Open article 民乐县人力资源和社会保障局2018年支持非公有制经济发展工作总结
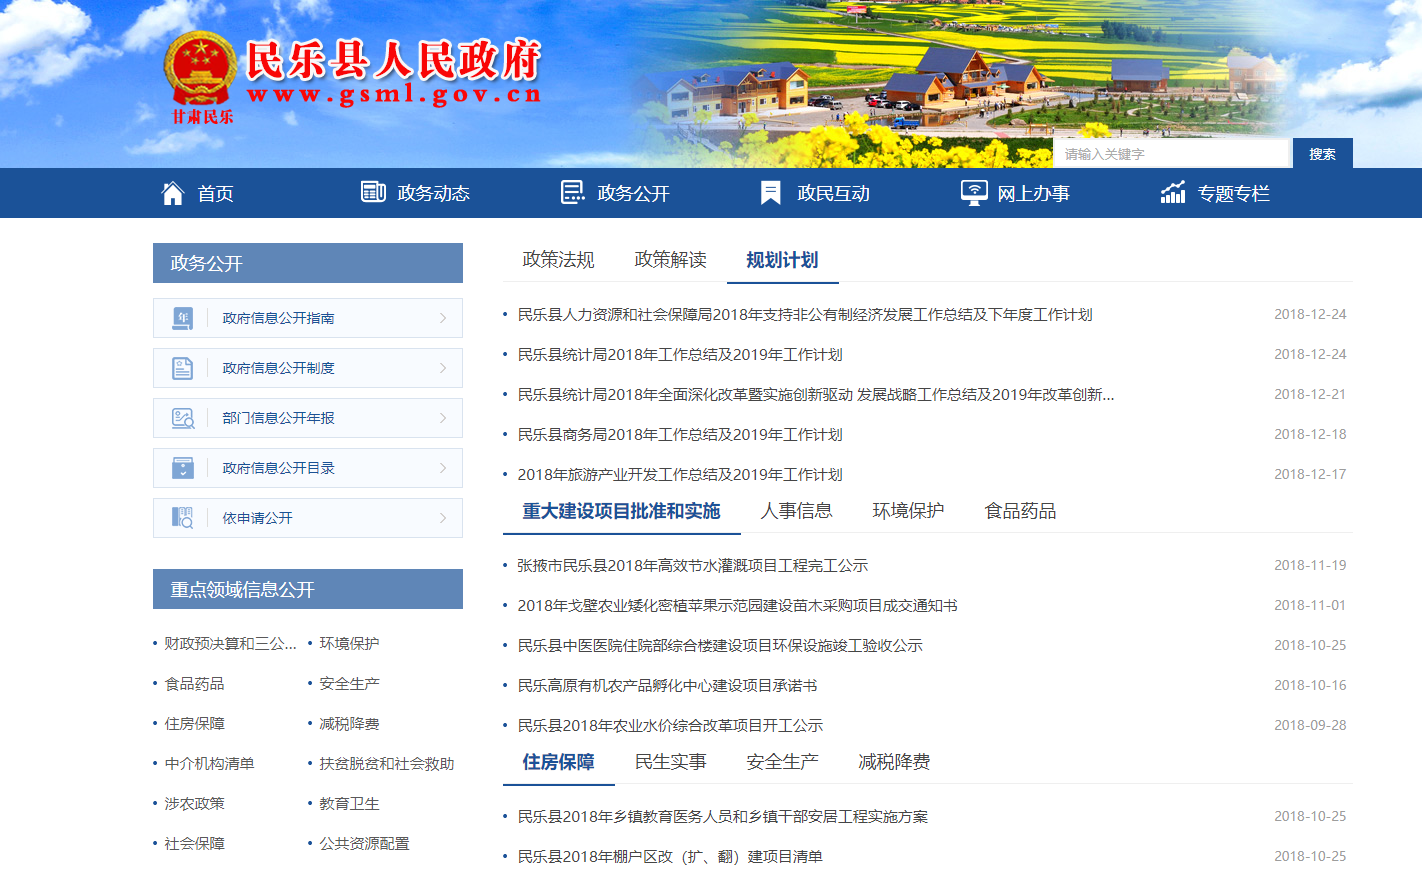The height and width of the screenshot is (873, 1422). [804, 314]
